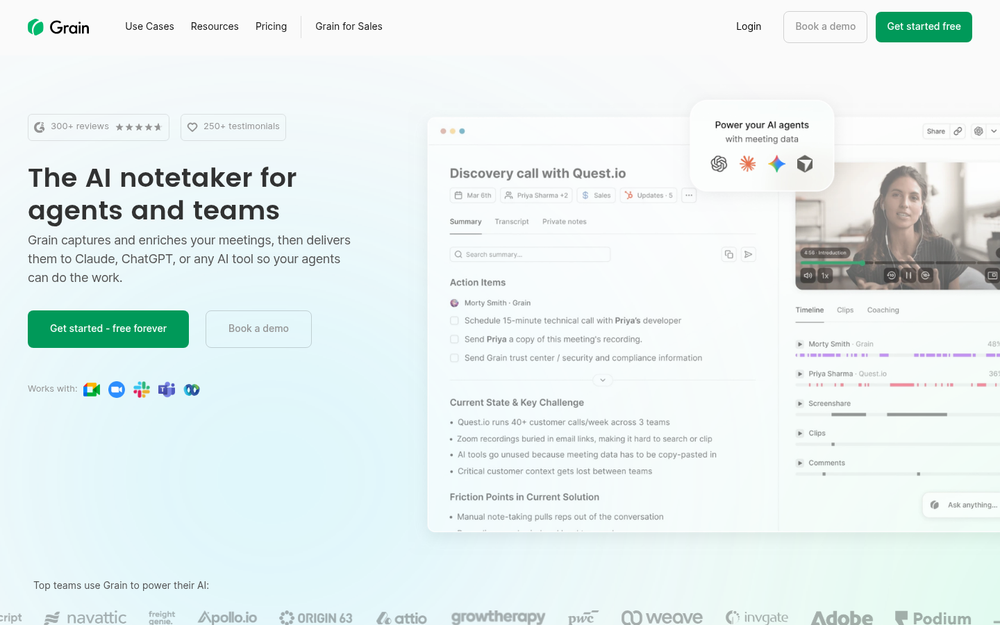Open the Resources menu
Image resolution: width=1000 pixels, height=625 pixels.
pos(214,26)
